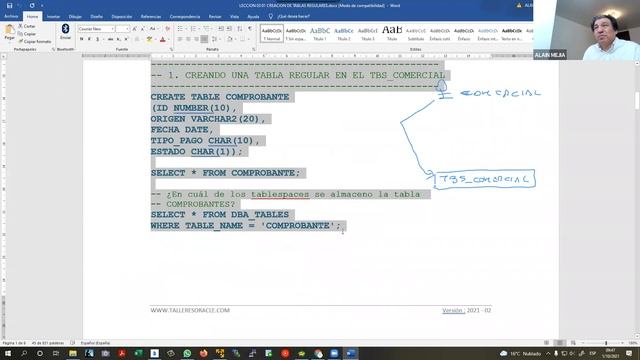This screenshot has width=640, height=360.
Task: Click the Word icon in the taskbar
Action: (x=351, y=353)
